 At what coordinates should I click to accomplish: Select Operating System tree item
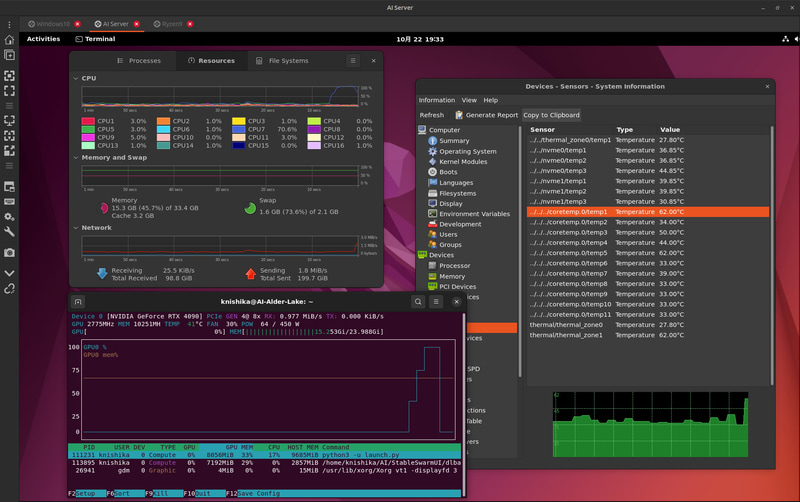462,152
